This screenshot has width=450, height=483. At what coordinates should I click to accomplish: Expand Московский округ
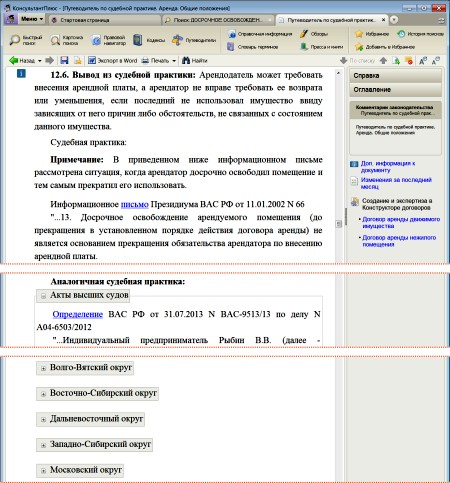[43, 471]
